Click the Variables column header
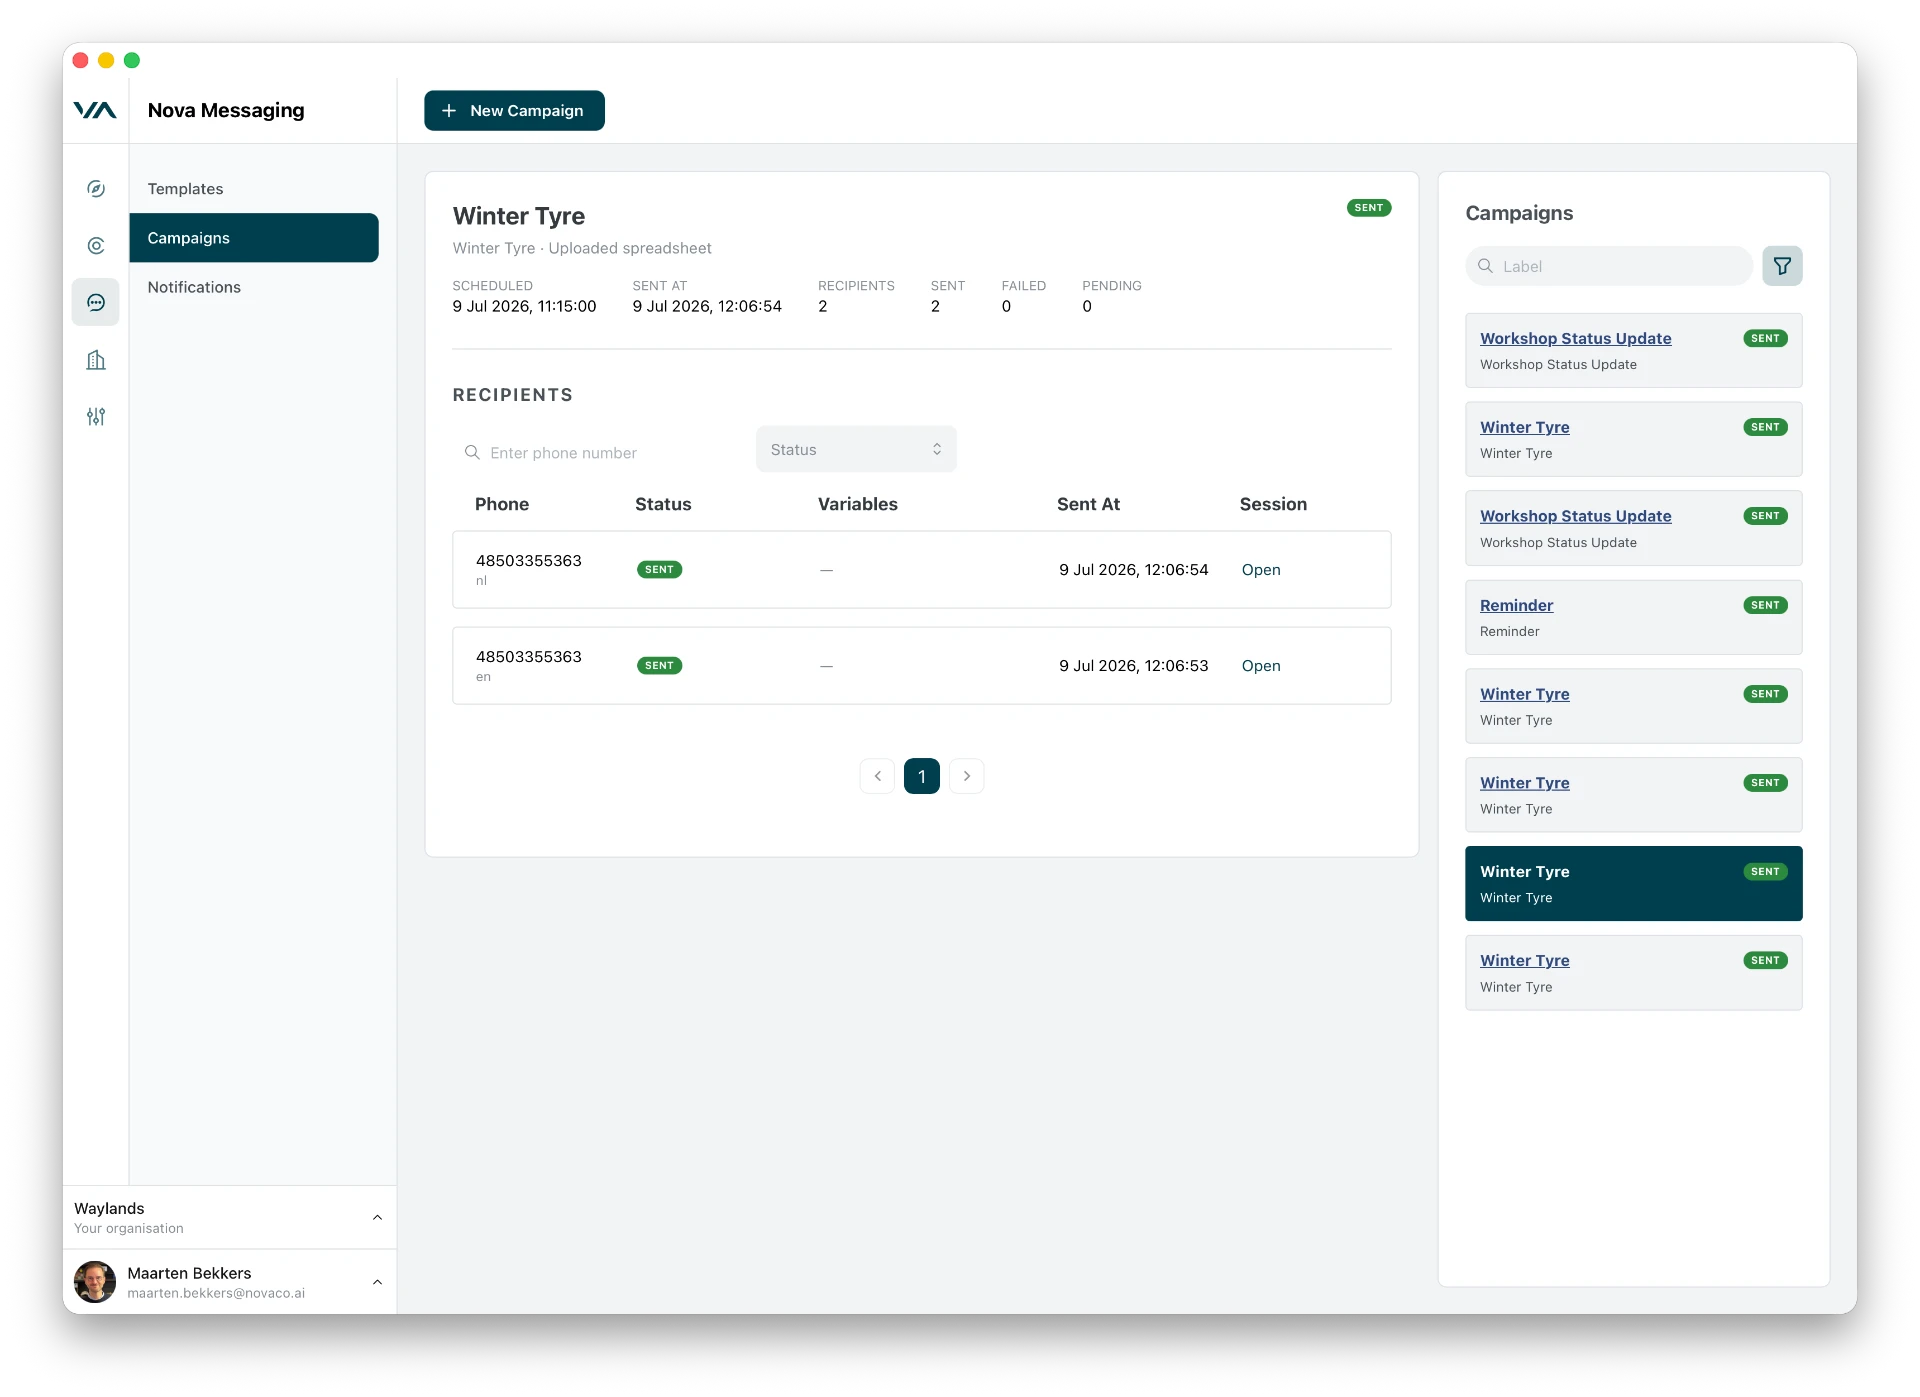 (x=858, y=505)
